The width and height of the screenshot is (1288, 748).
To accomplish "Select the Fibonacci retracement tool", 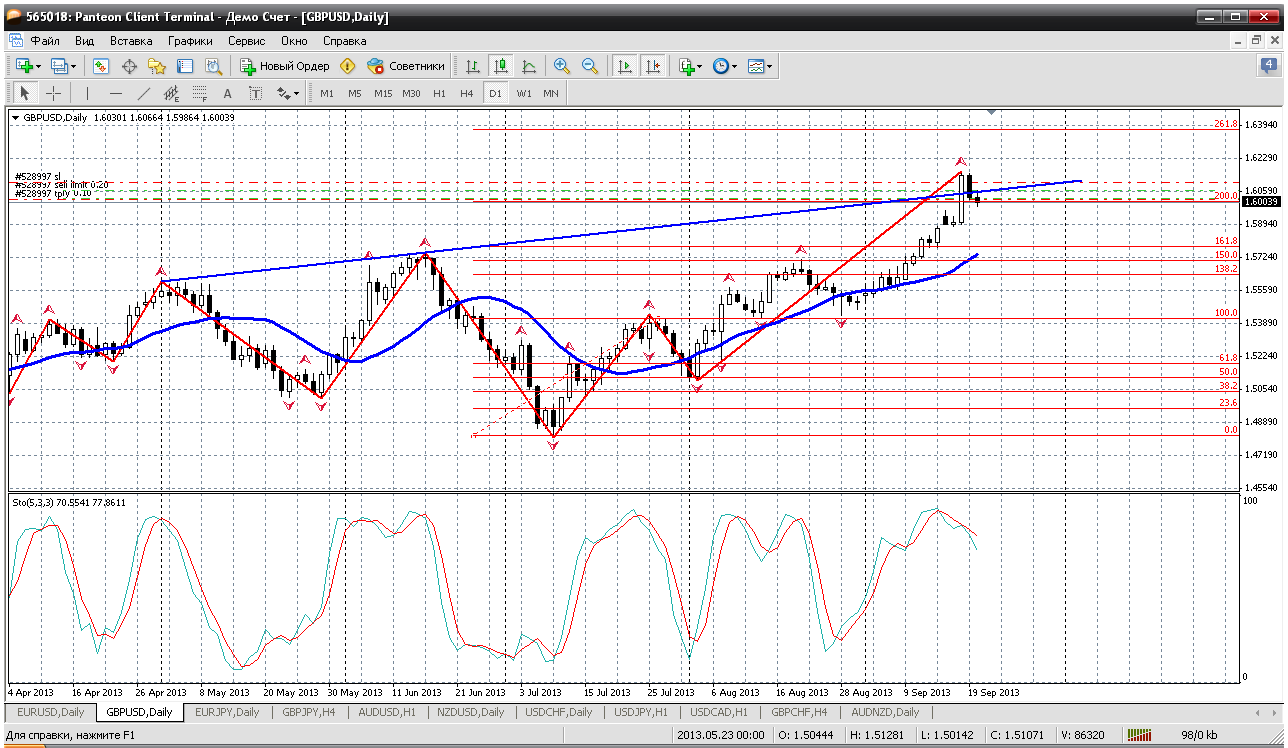I will point(199,93).
